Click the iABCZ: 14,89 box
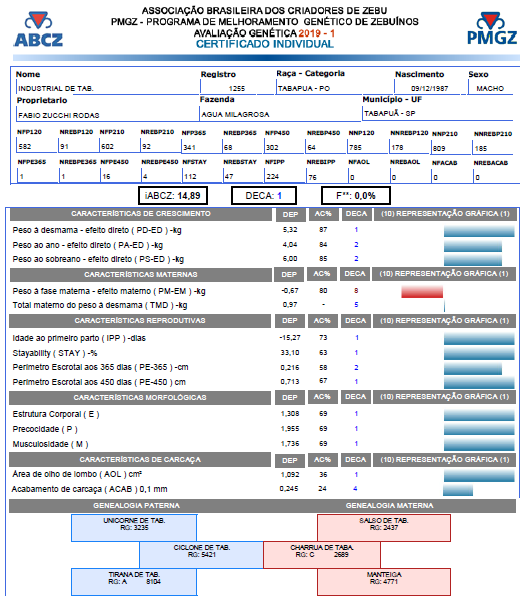Viewport: 520px width, 596px height. (173, 196)
